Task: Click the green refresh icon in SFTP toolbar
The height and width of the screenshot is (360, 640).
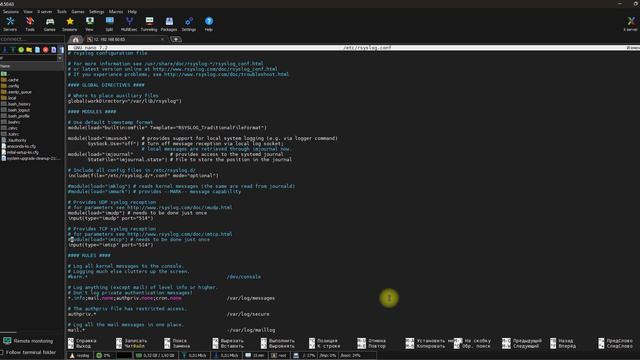Action: tap(21, 50)
